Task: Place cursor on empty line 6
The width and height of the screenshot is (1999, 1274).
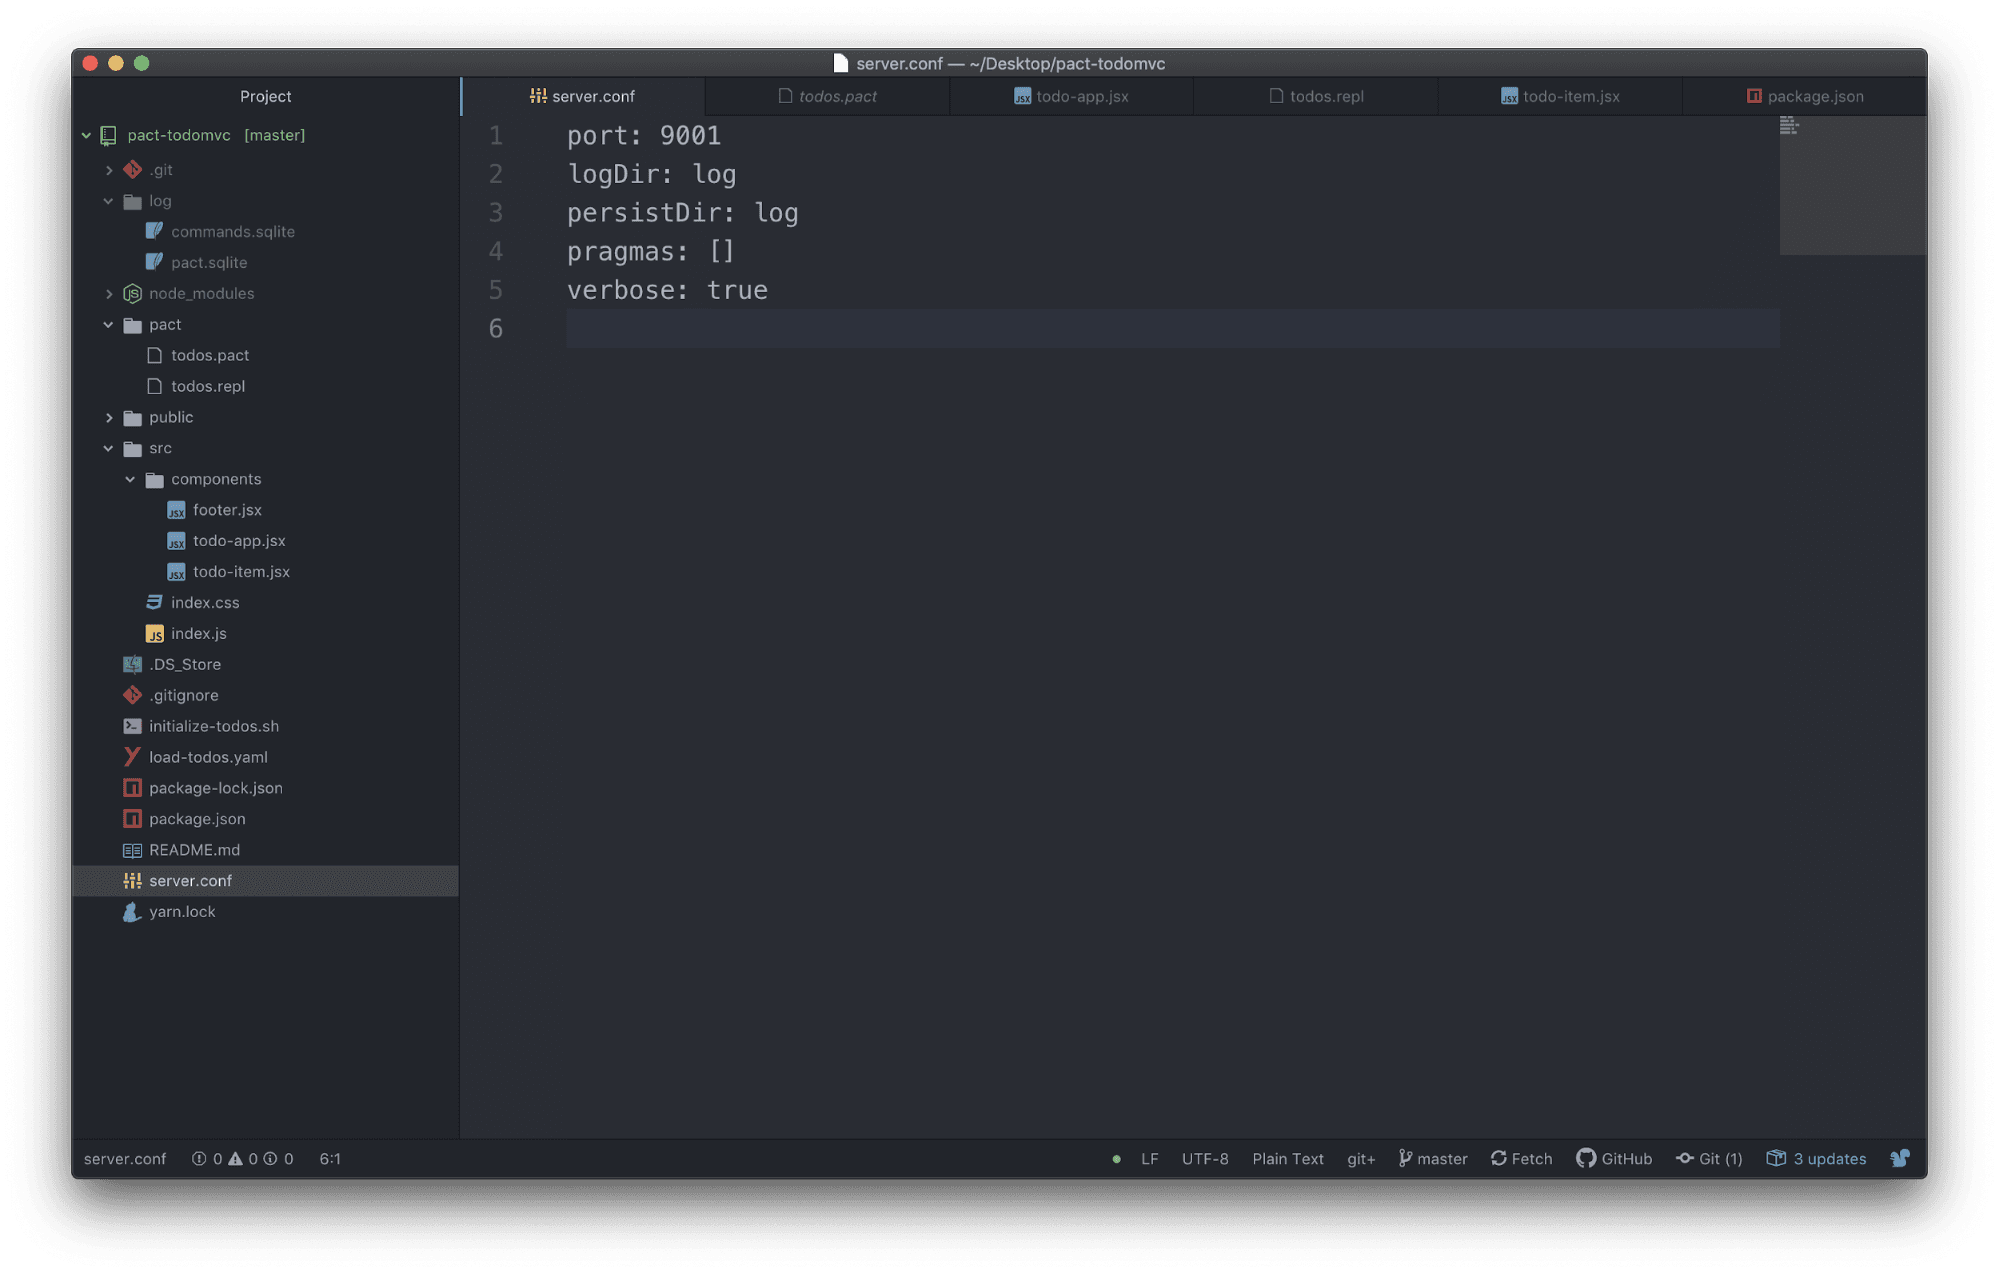Action: point(1172,329)
